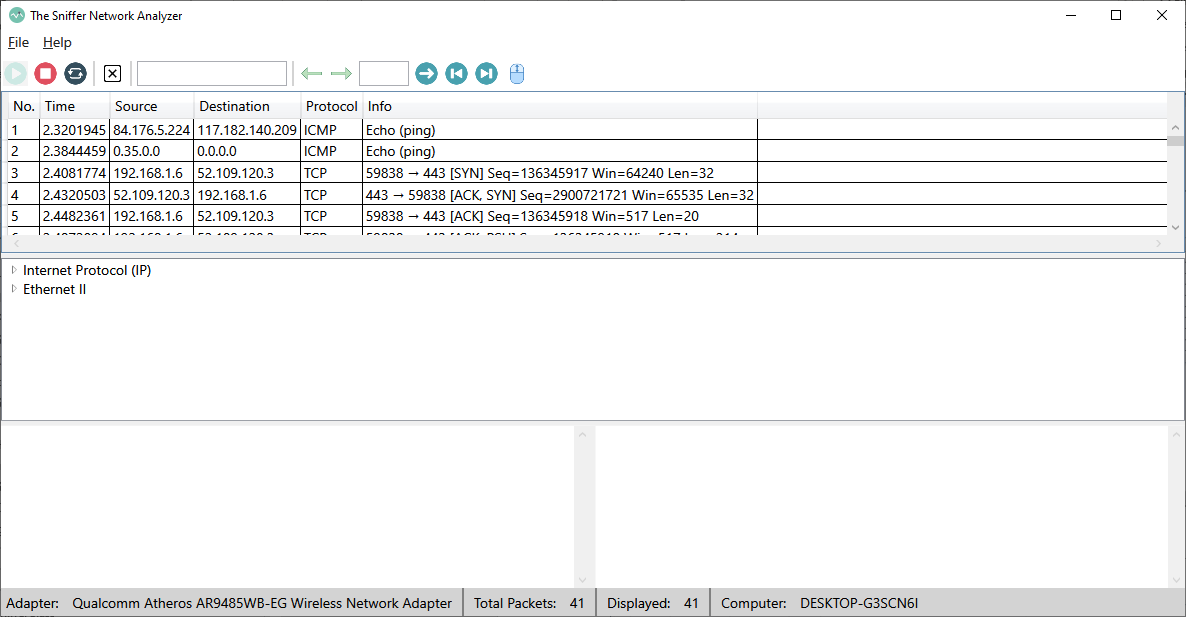The width and height of the screenshot is (1186, 617).
Task: Click computer name DESKTOP-G3SCN6I in status bar
Action: pyautogui.click(x=859, y=603)
